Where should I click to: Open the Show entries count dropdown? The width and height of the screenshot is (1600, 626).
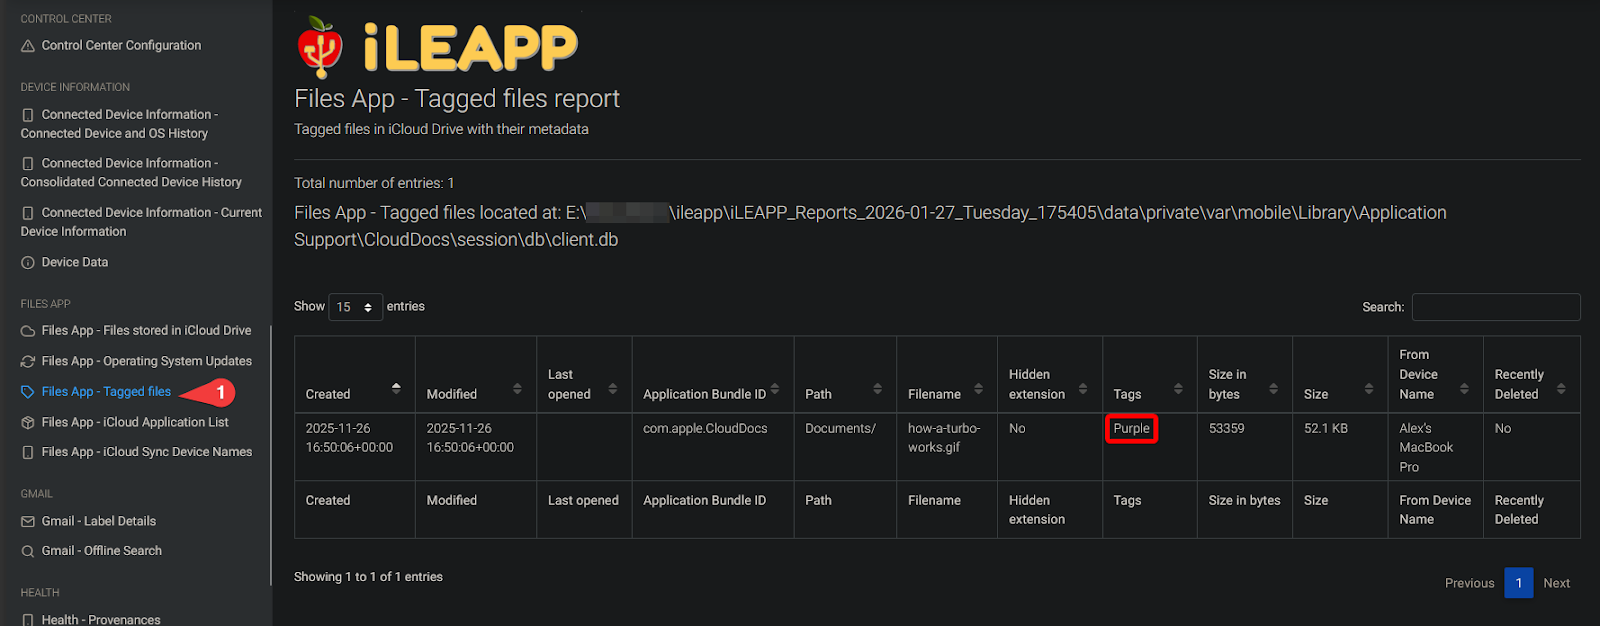(x=355, y=307)
